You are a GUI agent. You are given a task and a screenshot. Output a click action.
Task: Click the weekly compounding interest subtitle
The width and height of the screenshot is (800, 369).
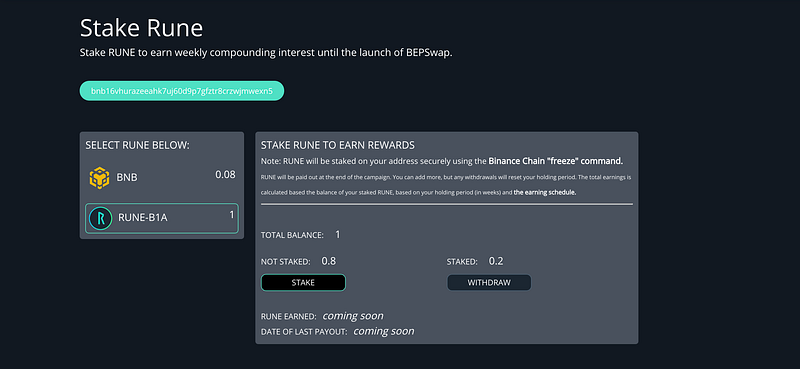(x=266, y=53)
